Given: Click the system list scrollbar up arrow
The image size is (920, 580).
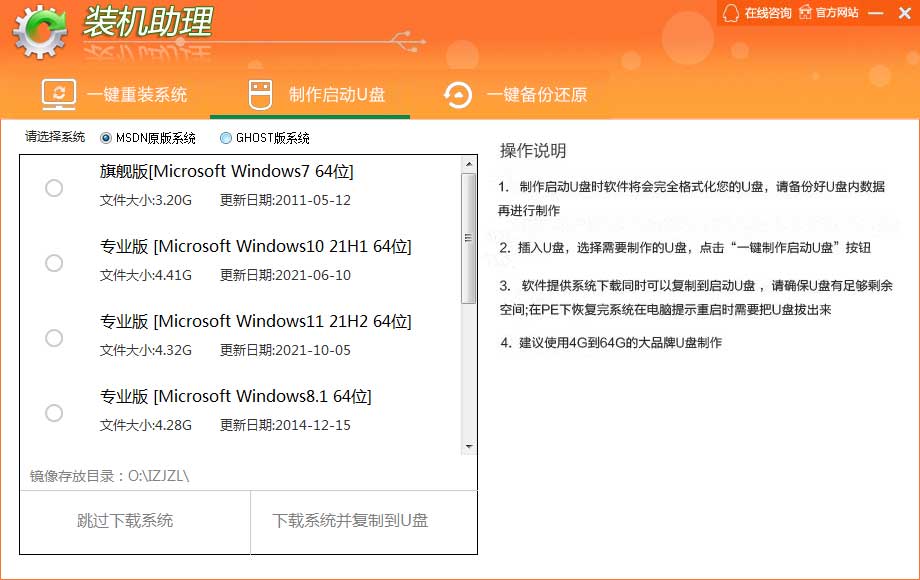Looking at the screenshot, I should (x=468, y=165).
